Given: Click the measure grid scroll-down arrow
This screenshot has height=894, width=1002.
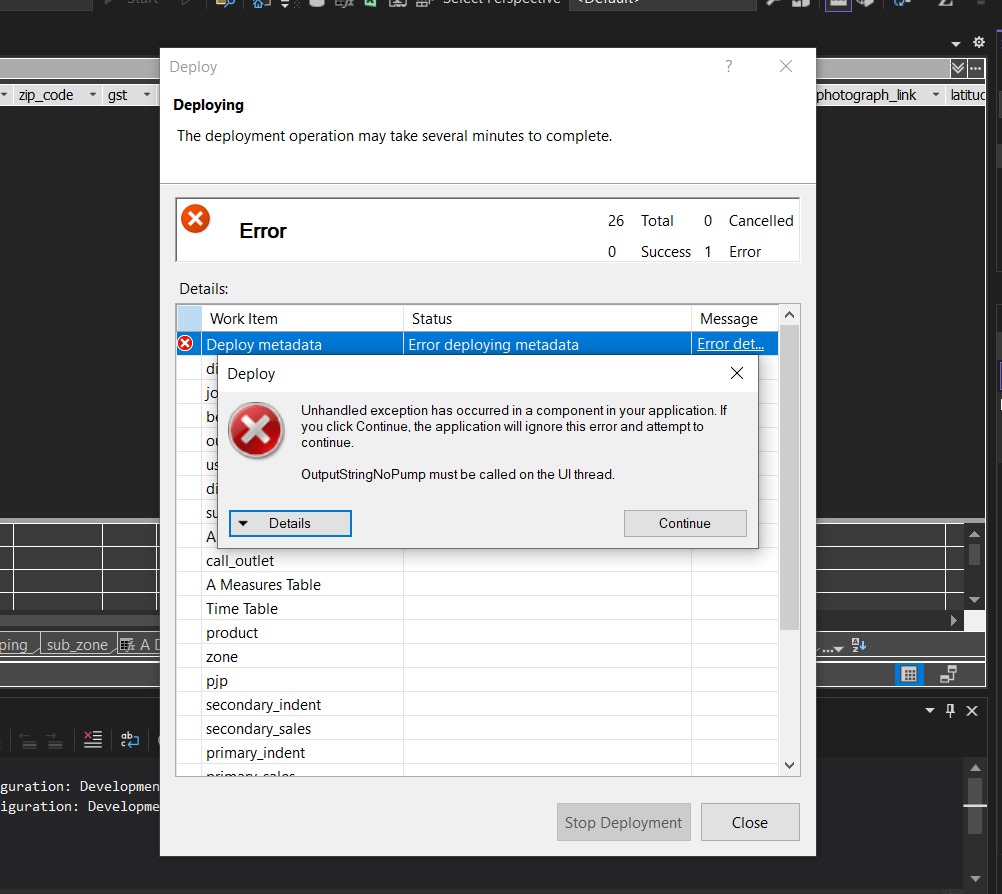Looking at the screenshot, I should (x=975, y=599).
